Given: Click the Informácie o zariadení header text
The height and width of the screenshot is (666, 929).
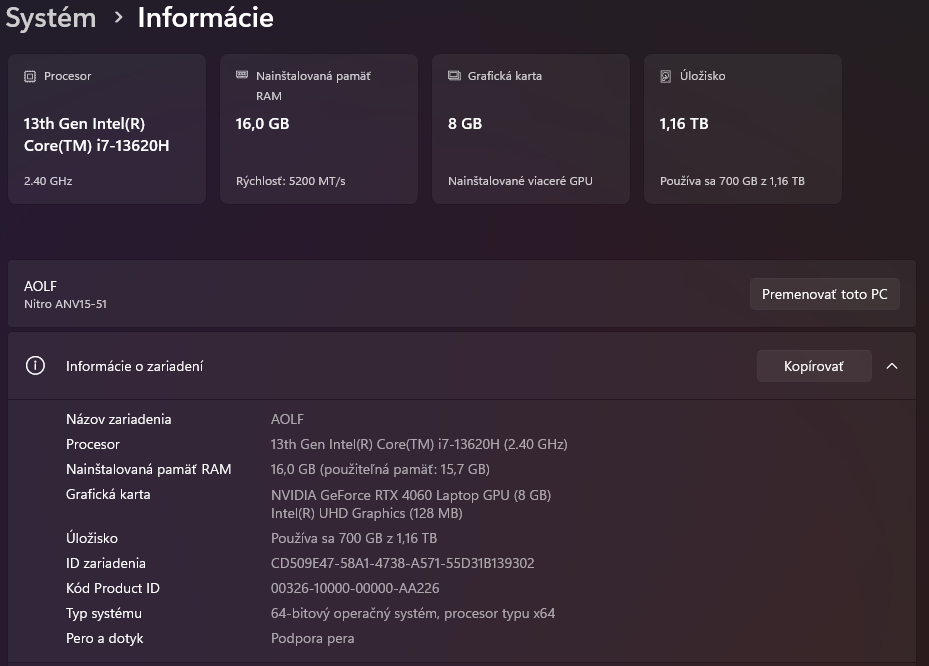Looking at the screenshot, I should 134,366.
